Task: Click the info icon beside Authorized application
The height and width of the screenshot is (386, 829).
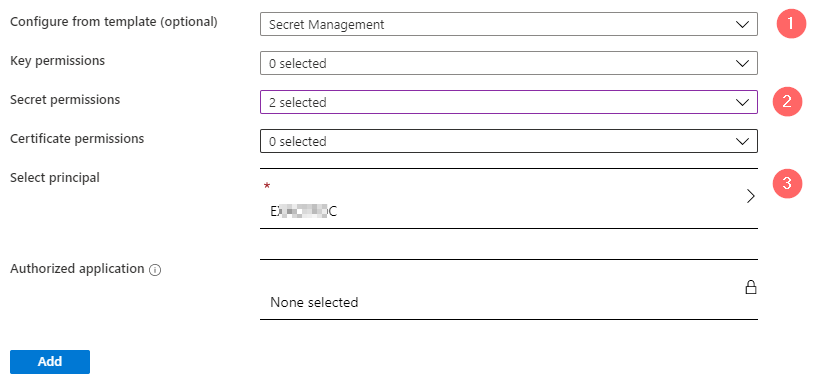Action: [155, 270]
